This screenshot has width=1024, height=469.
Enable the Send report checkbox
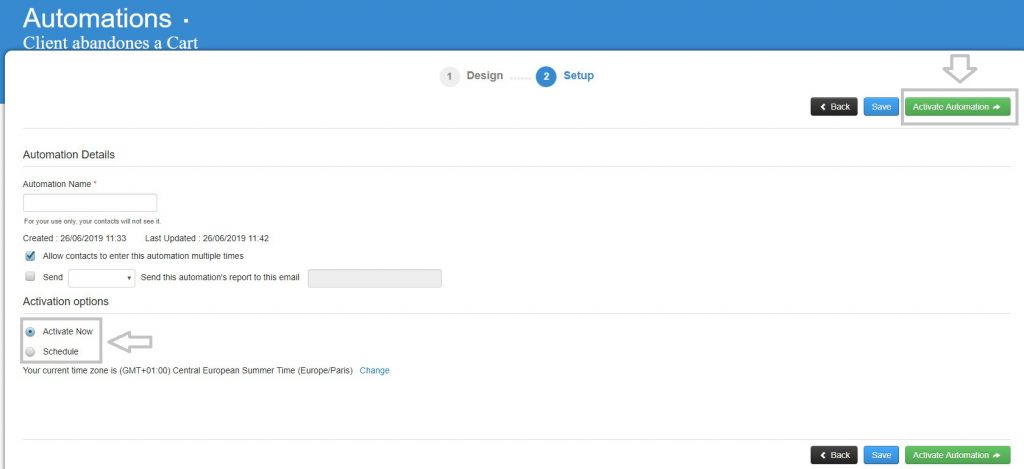click(x=30, y=276)
